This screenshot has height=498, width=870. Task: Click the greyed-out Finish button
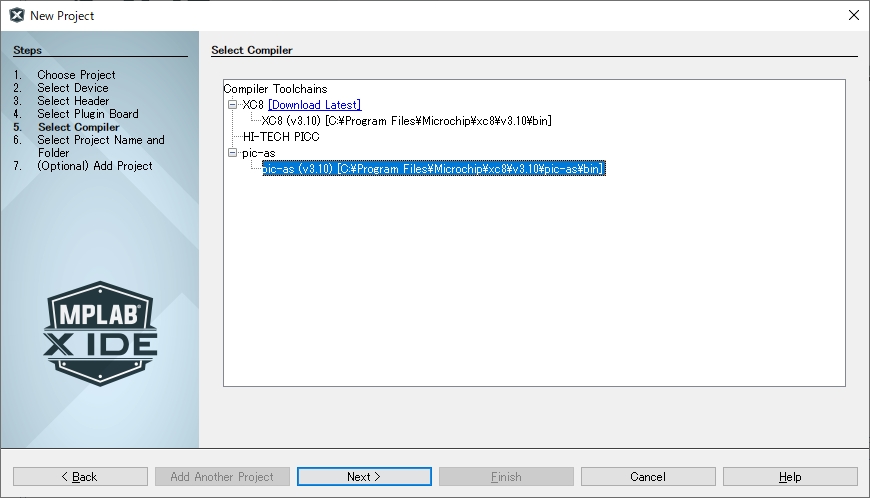pos(506,477)
